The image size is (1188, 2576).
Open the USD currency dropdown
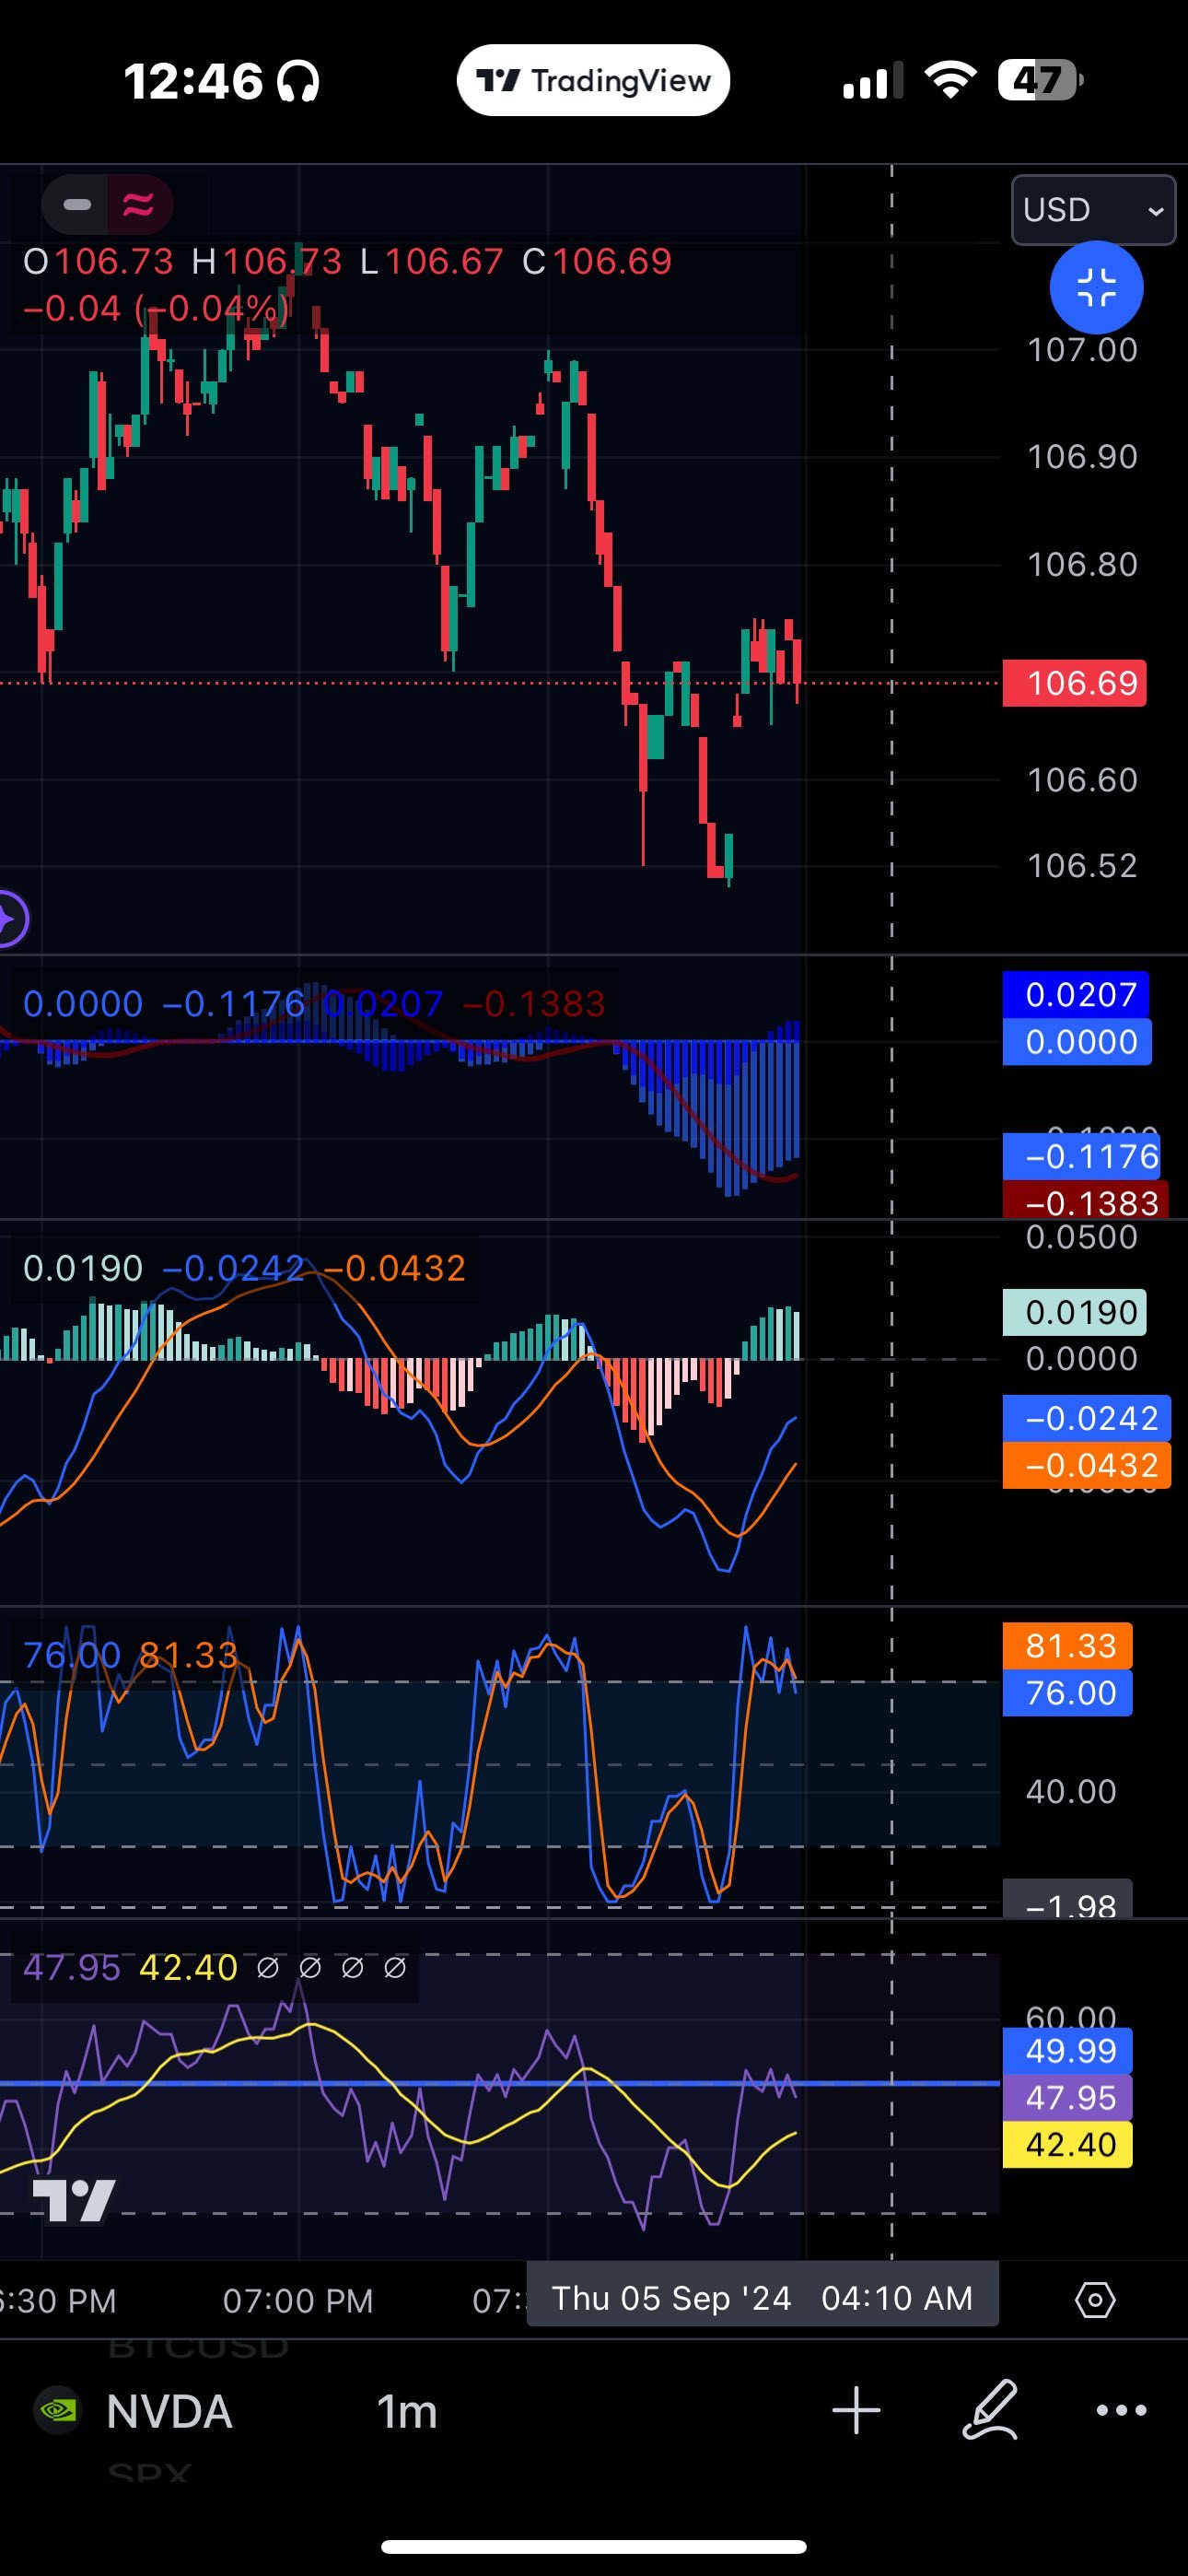[x=1093, y=210]
